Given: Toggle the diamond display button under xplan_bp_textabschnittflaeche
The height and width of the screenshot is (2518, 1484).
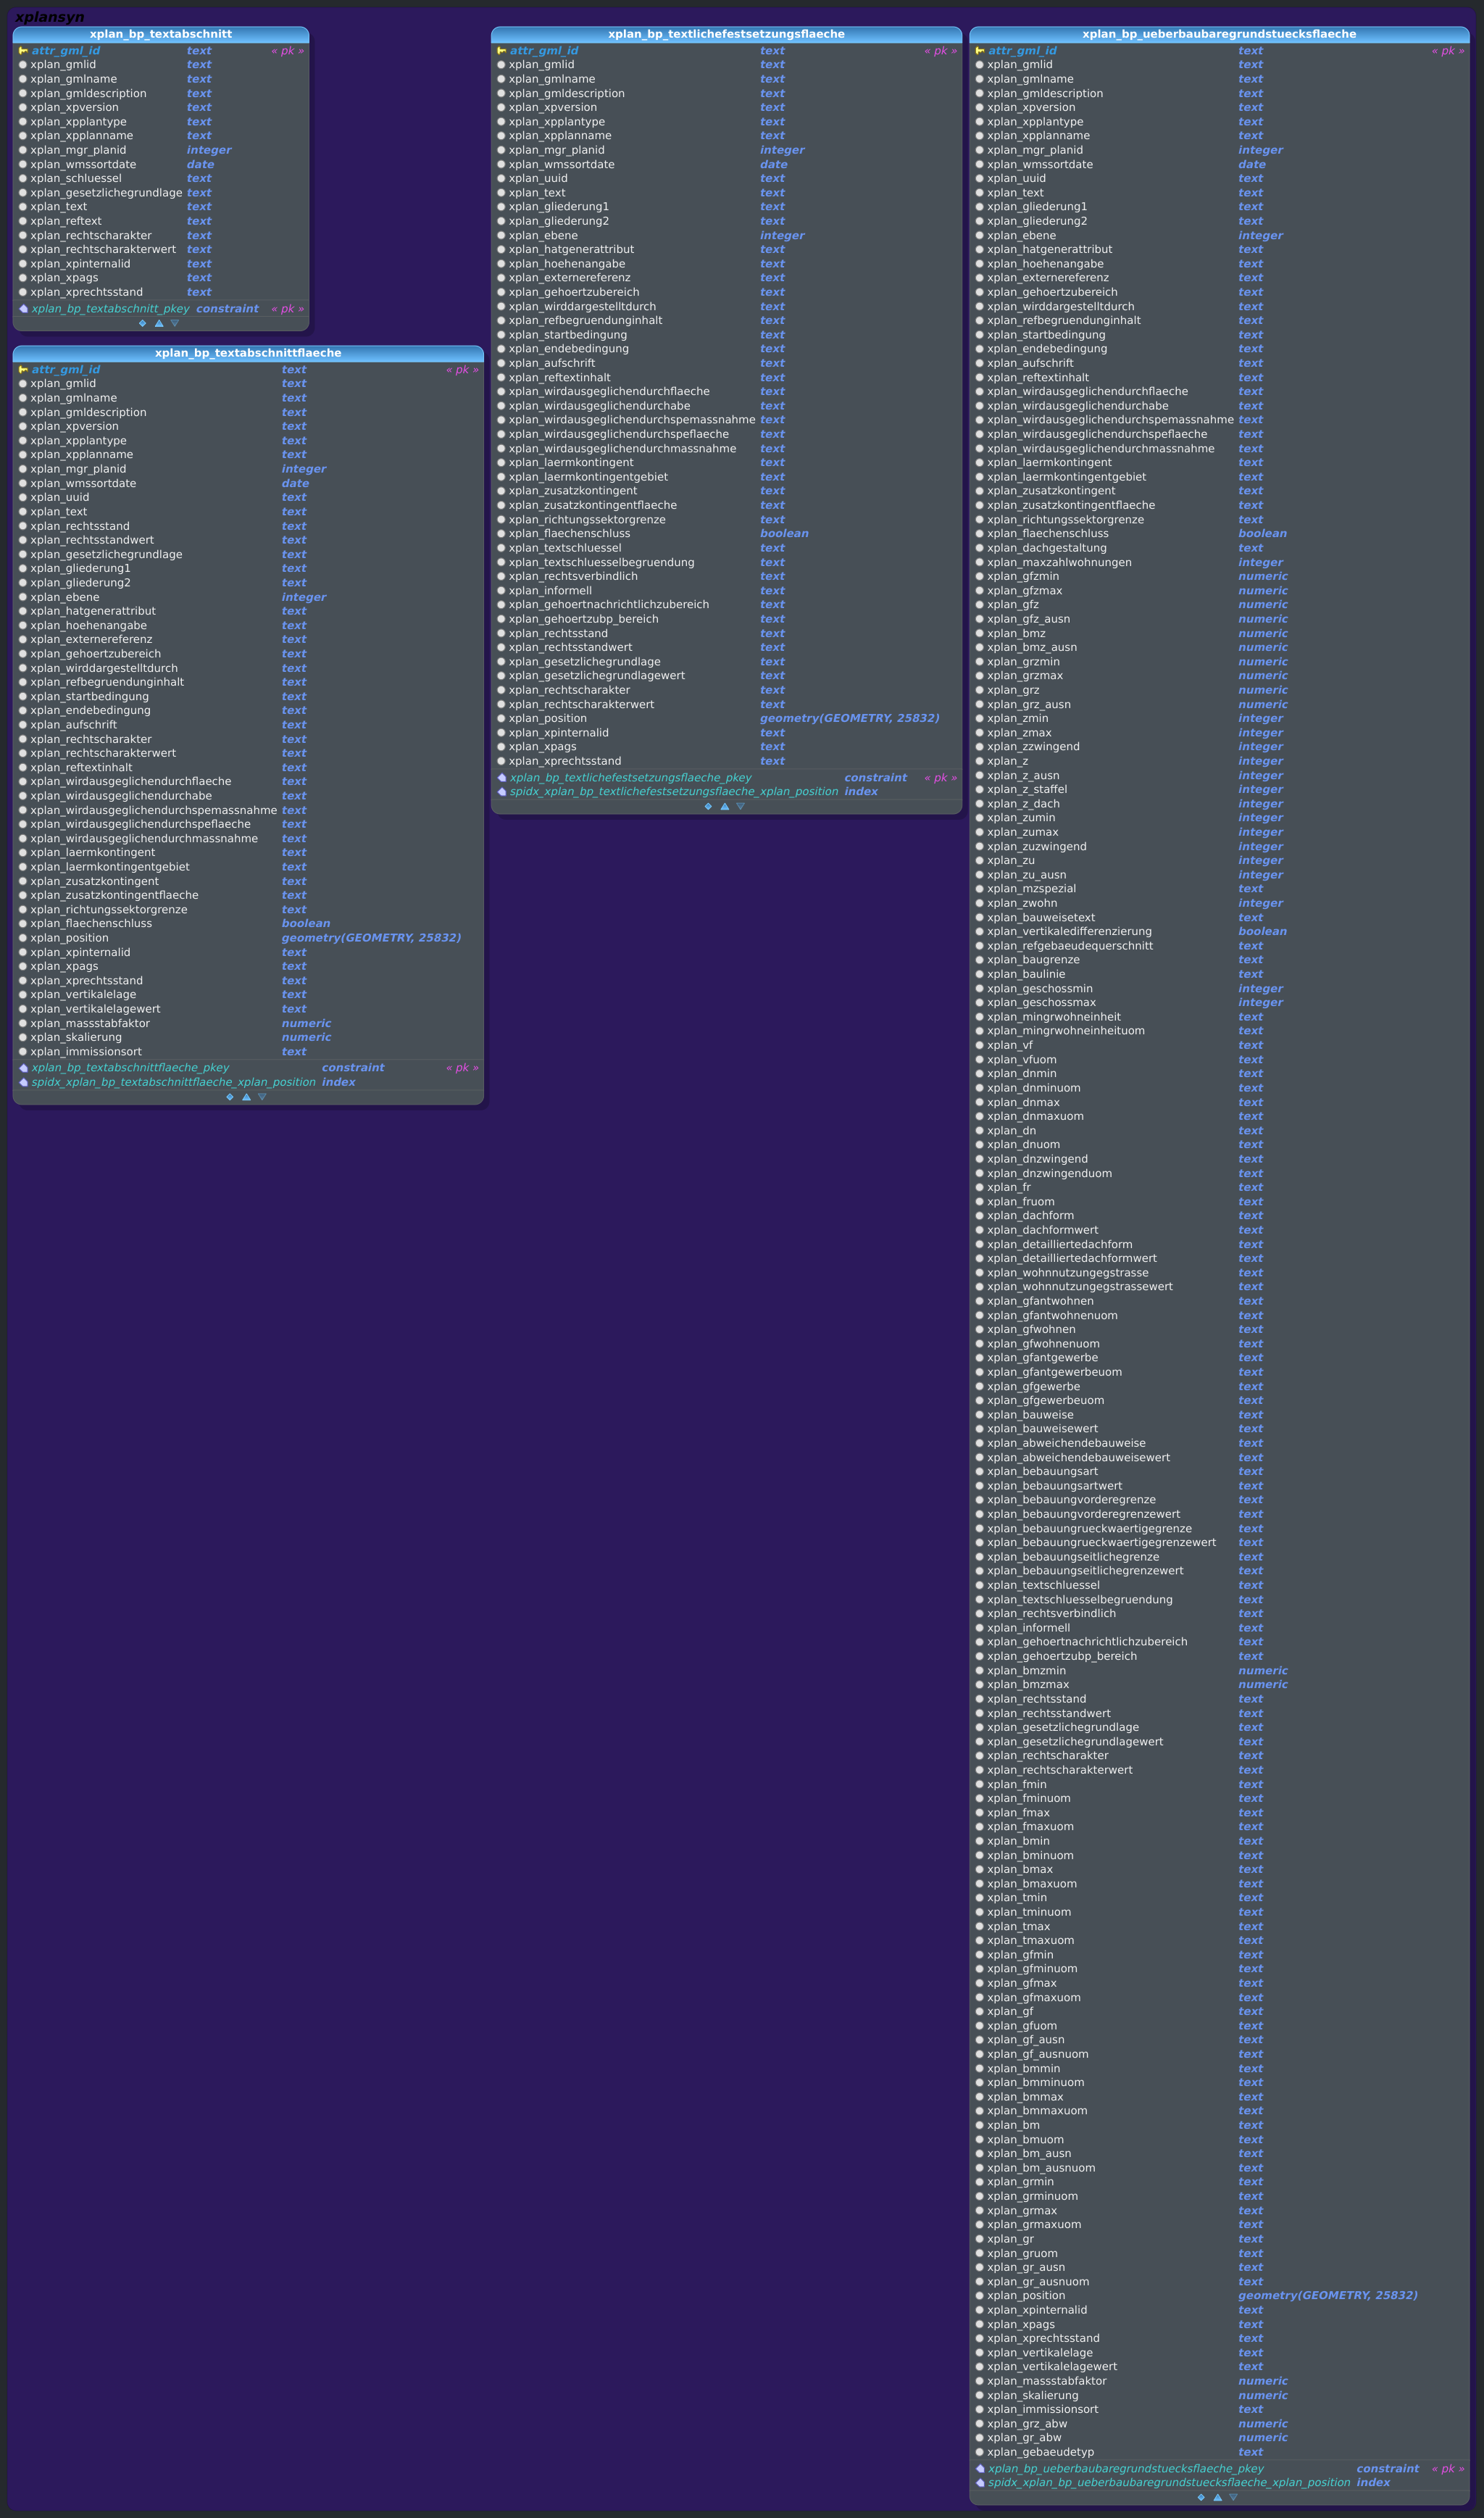Looking at the screenshot, I should point(230,1097).
